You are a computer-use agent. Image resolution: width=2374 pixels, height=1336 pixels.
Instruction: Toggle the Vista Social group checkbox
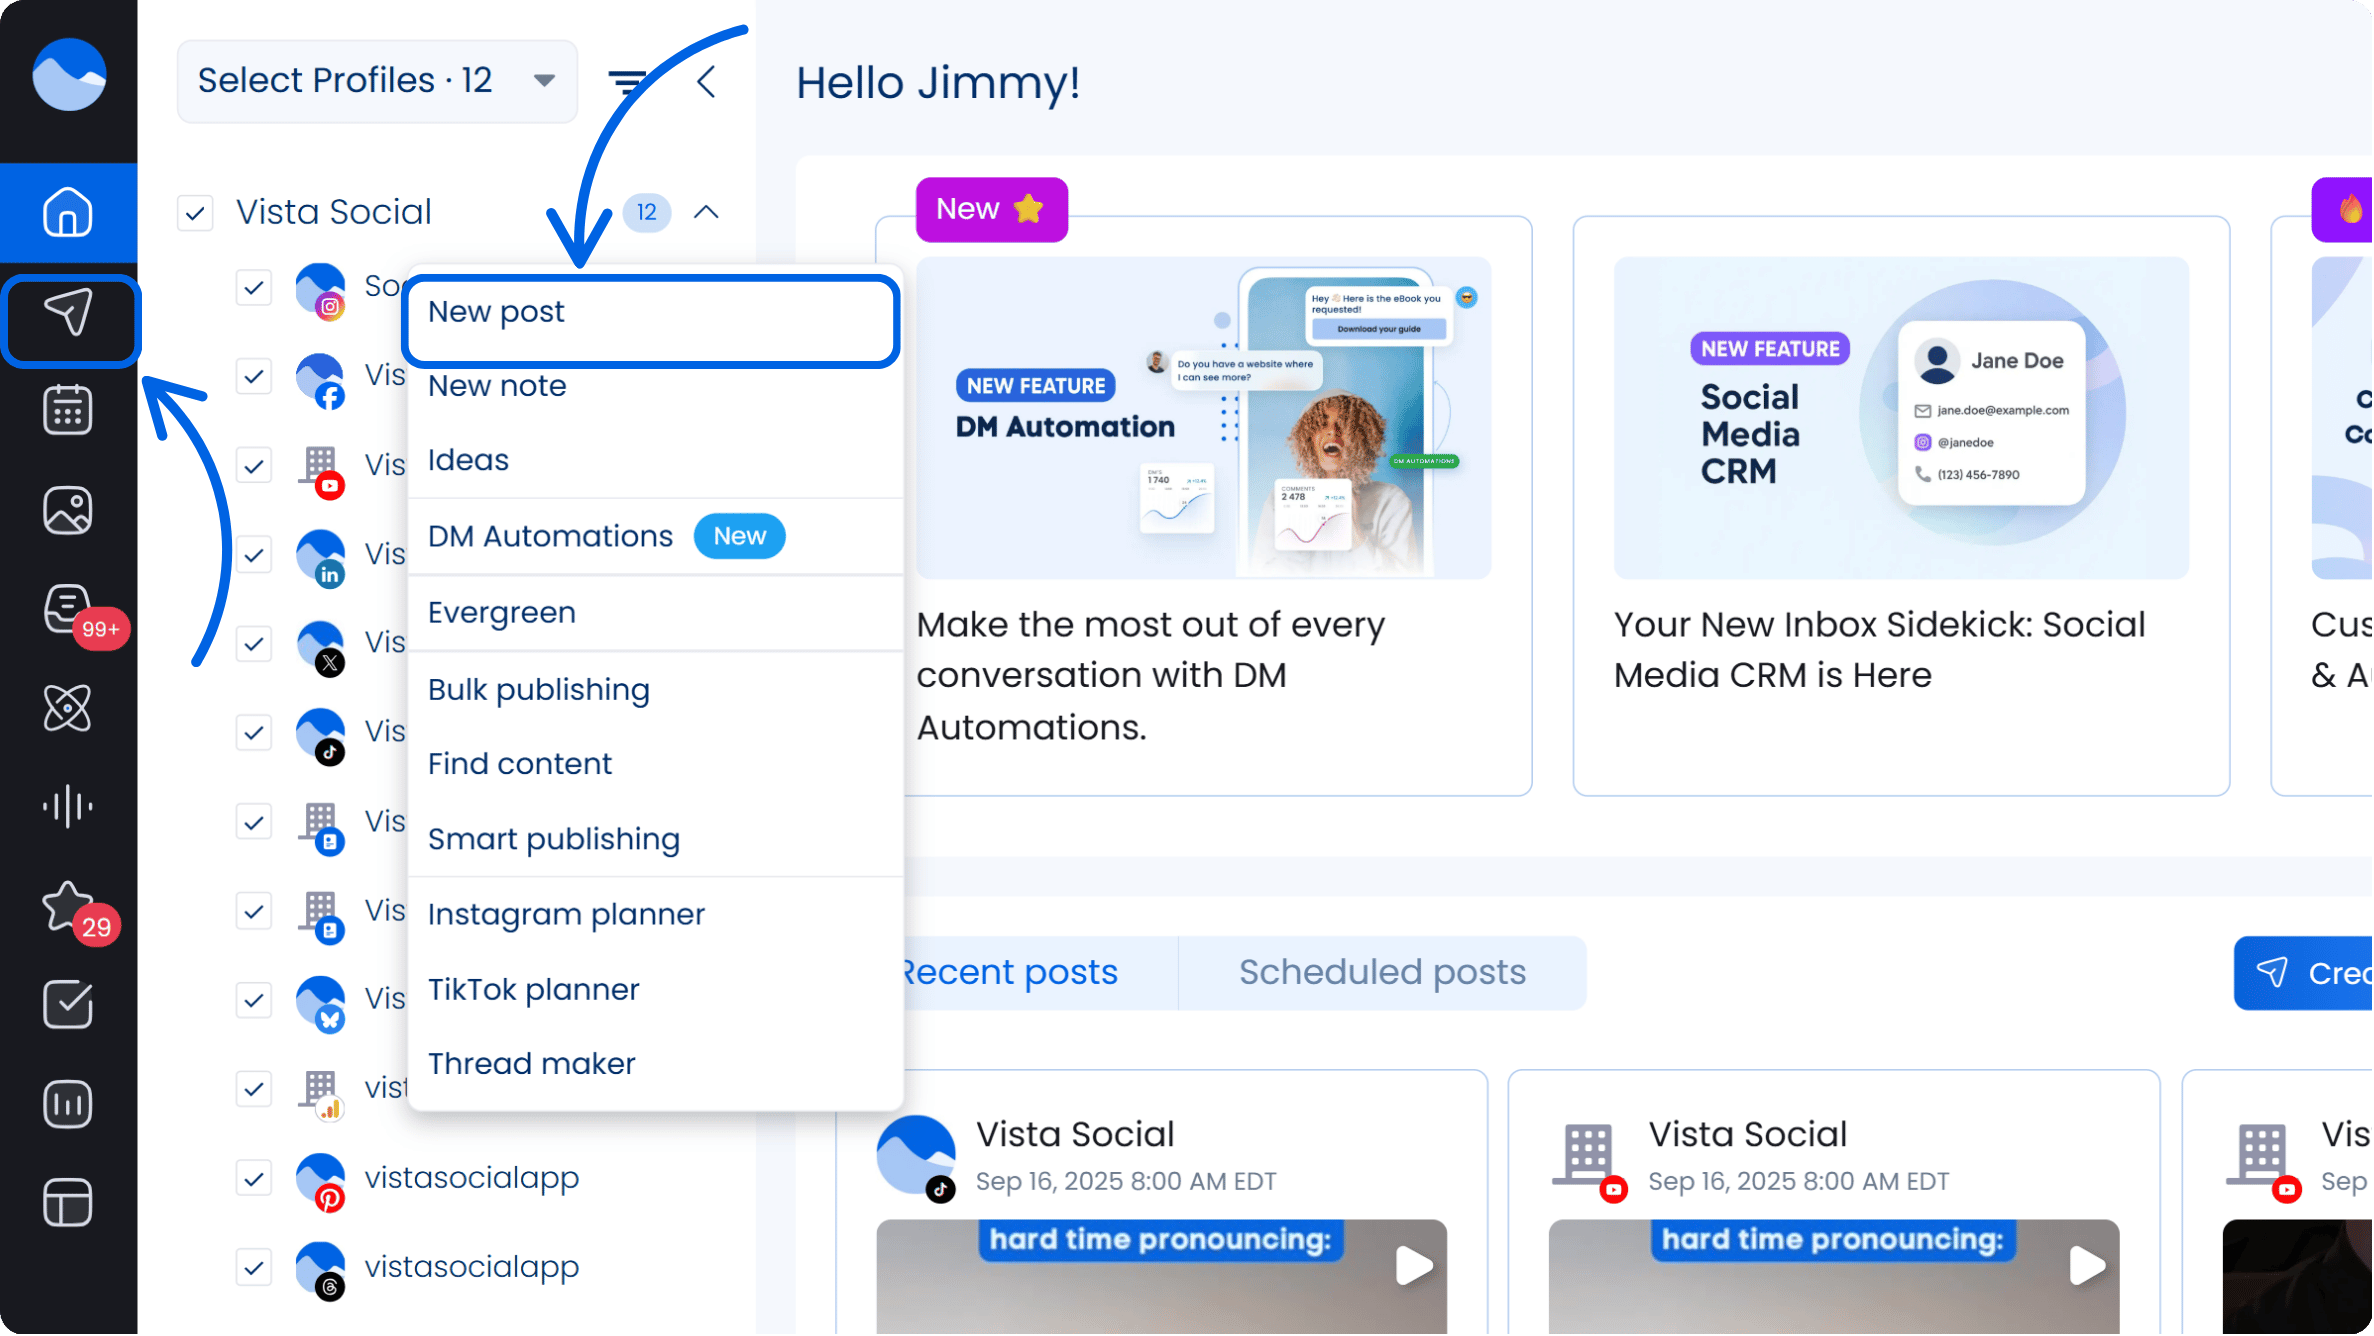point(196,213)
